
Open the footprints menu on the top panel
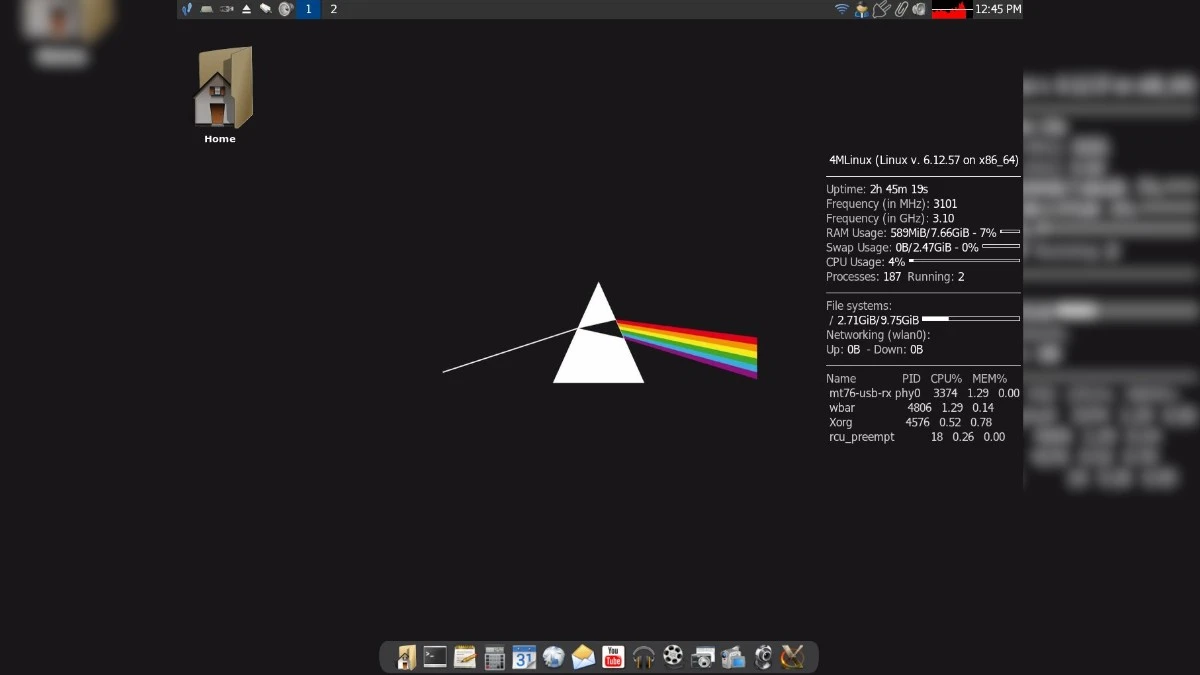click(x=186, y=9)
